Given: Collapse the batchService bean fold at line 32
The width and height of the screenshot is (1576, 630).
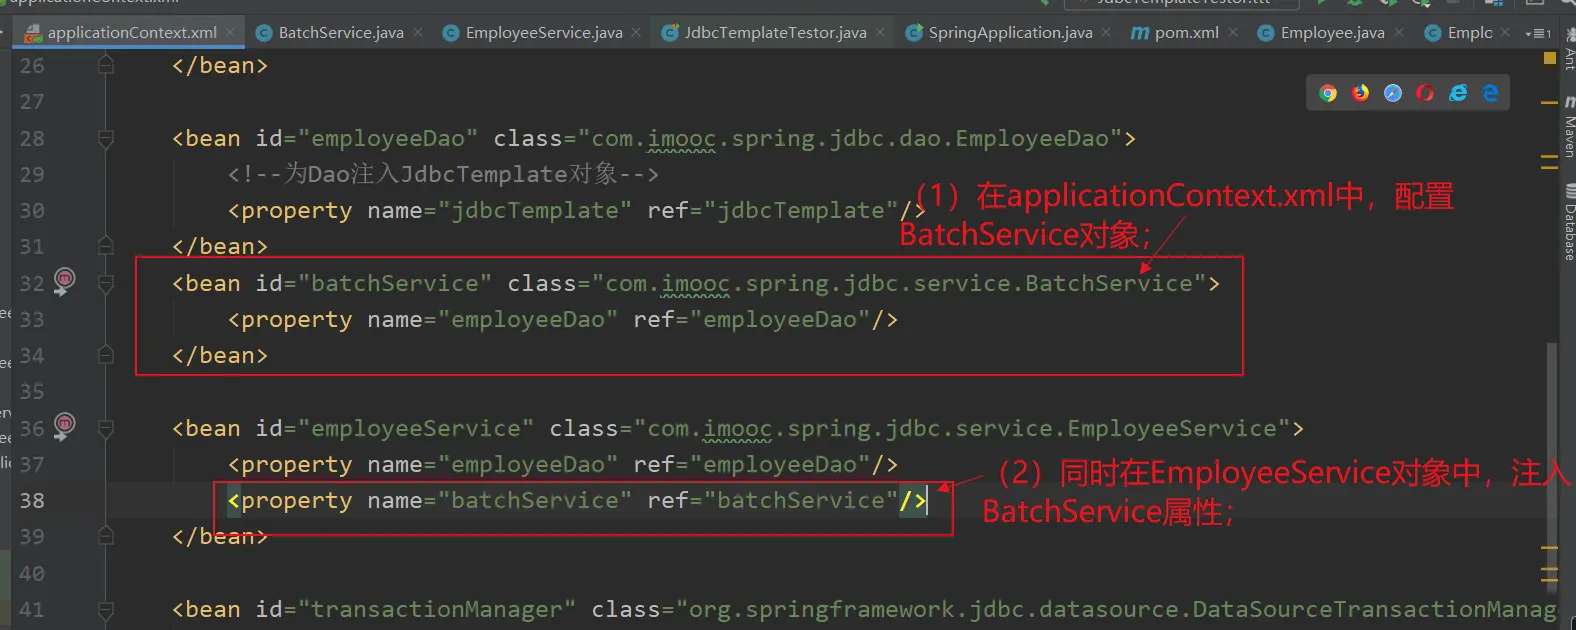Looking at the screenshot, I should [x=106, y=284].
